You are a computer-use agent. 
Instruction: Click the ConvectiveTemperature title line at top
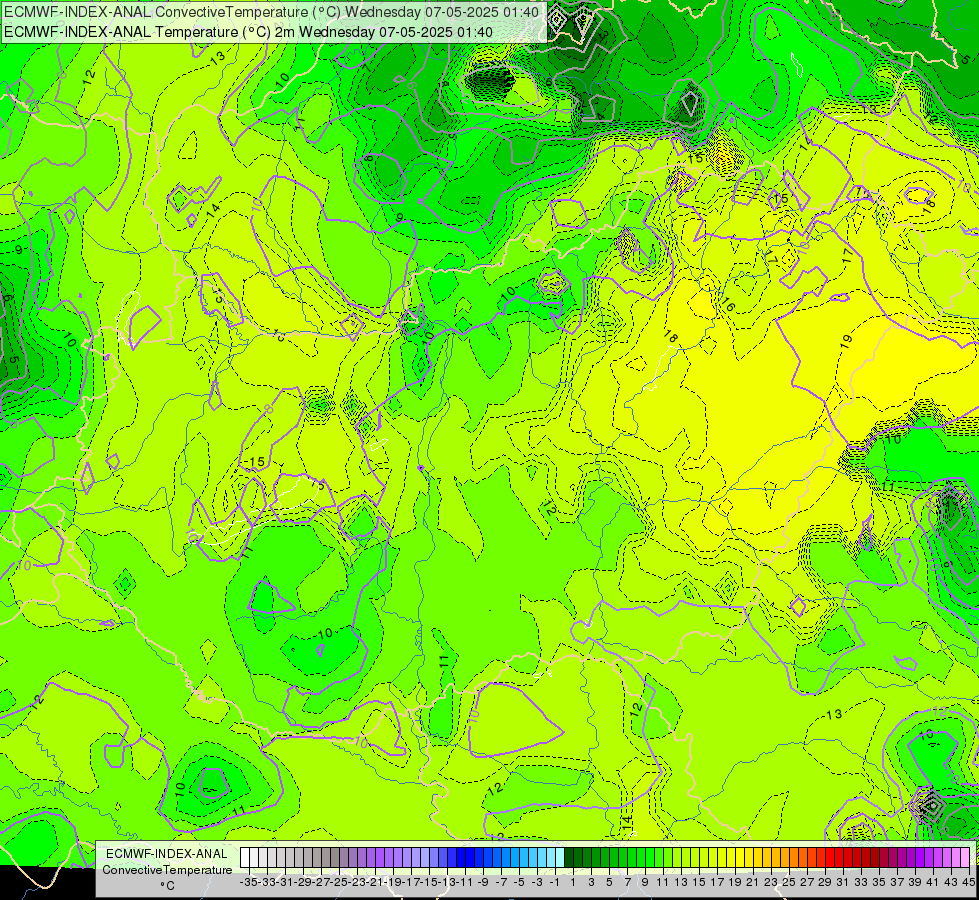(x=272, y=11)
